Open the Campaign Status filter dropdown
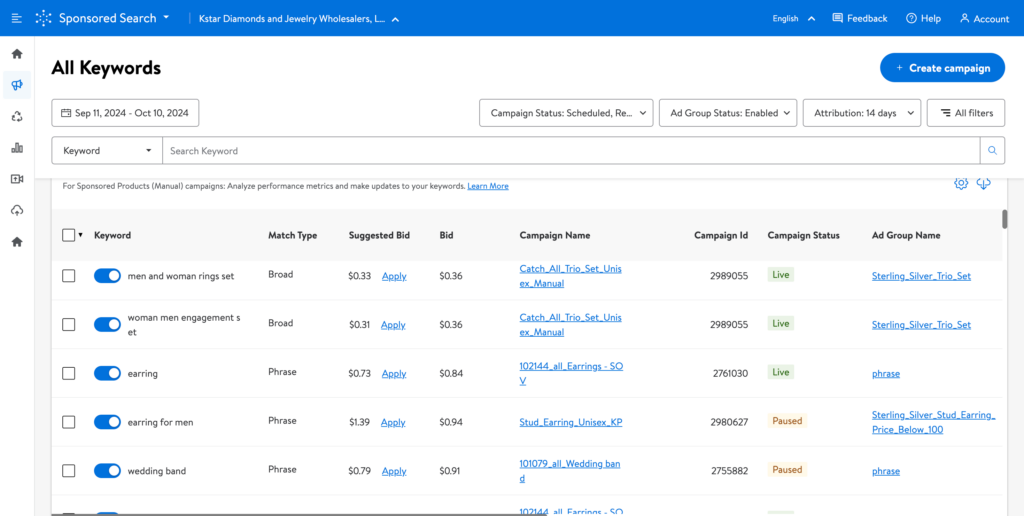 click(566, 113)
